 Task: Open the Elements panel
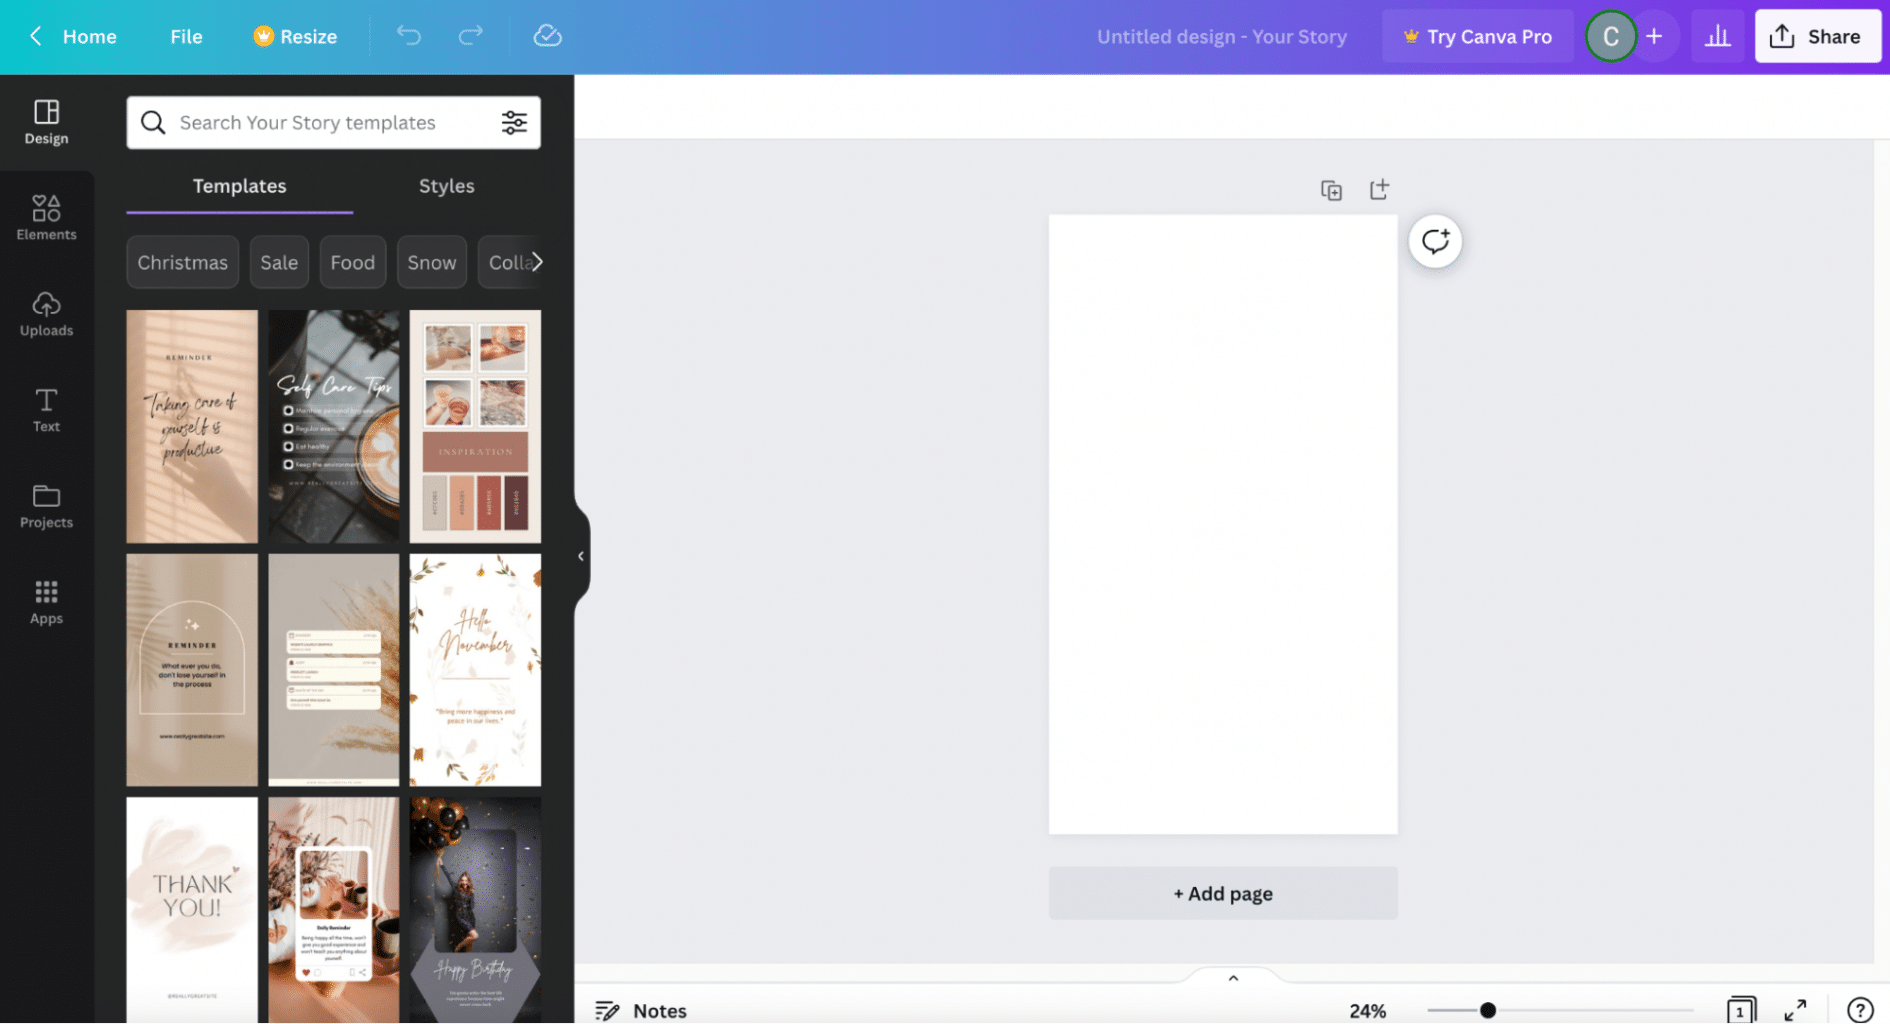tap(46, 218)
